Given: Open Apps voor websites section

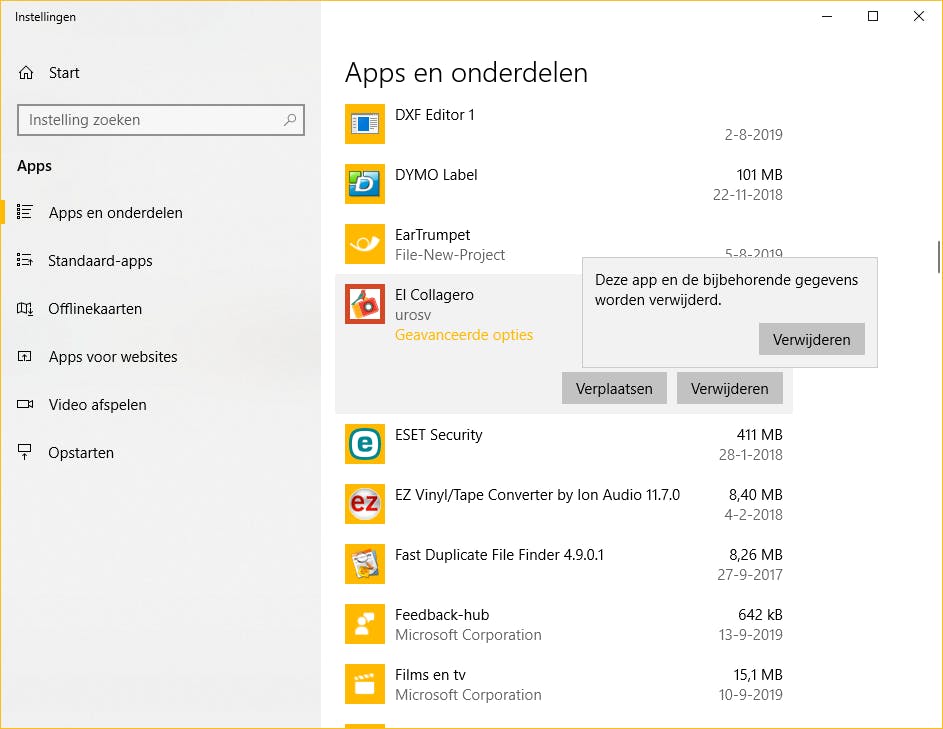Looking at the screenshot, I should pos(113,357).
